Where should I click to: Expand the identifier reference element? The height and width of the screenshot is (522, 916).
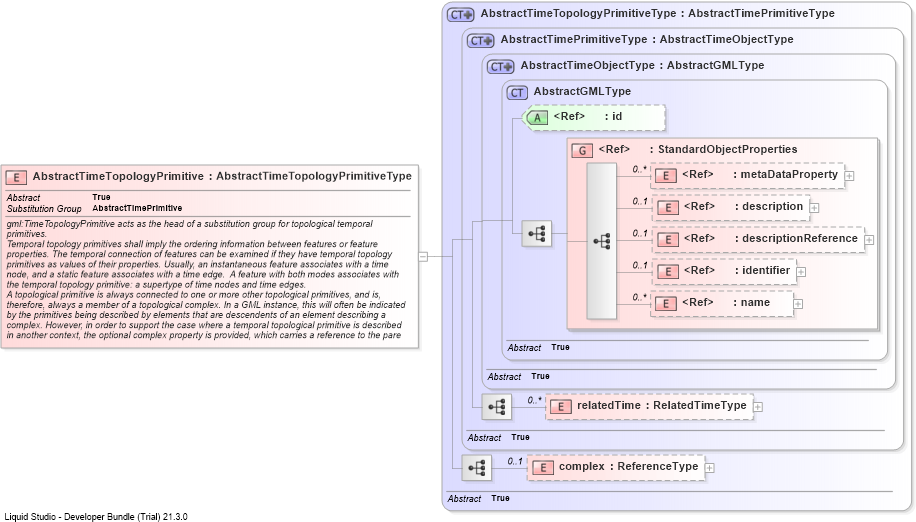point(801,272)
